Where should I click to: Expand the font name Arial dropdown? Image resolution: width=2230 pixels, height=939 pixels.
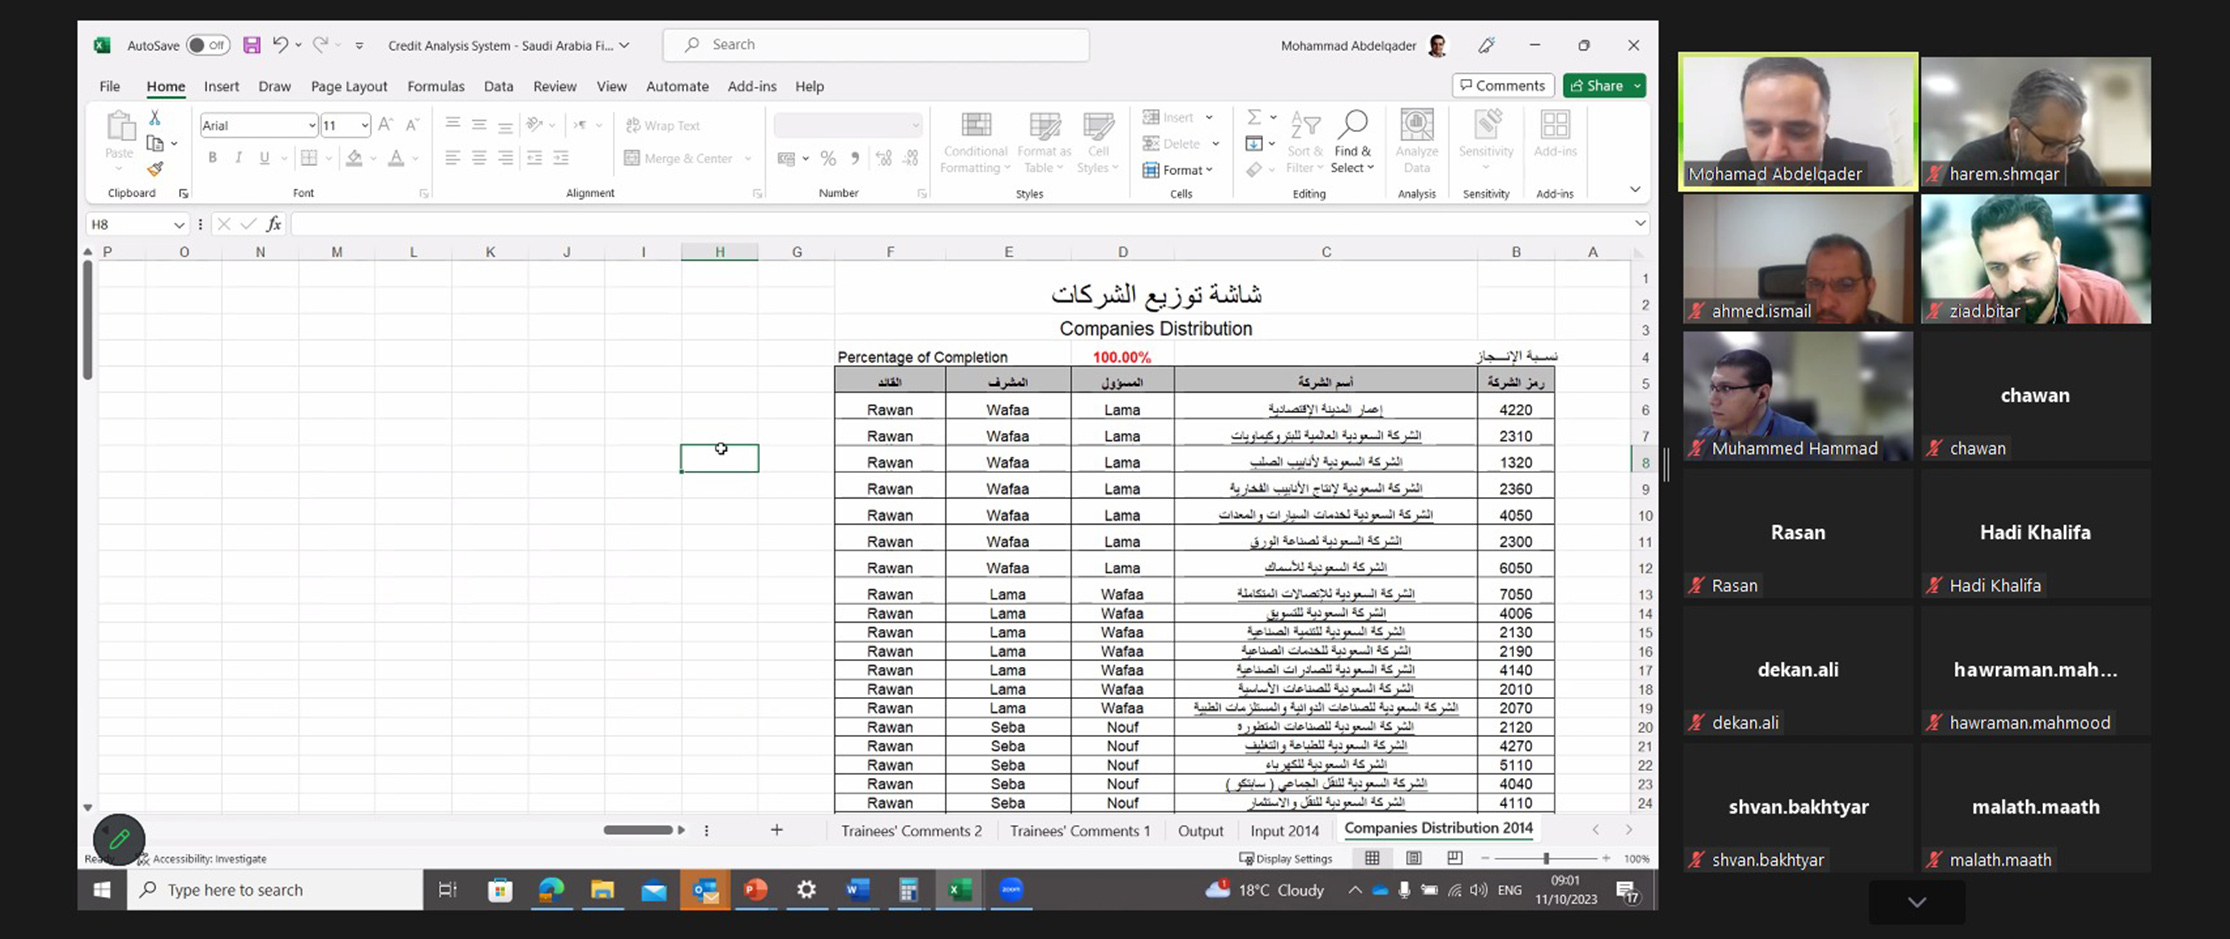[312, 125]
